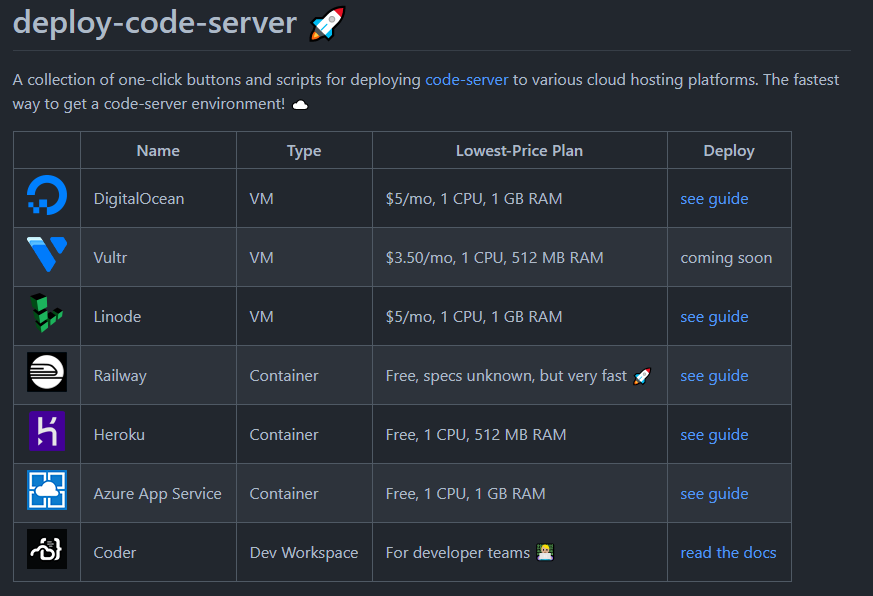Viewport: 873px width, 596px height.
Task: Click the 'Container' type in the Heroku row
Action: click(284, 435)
